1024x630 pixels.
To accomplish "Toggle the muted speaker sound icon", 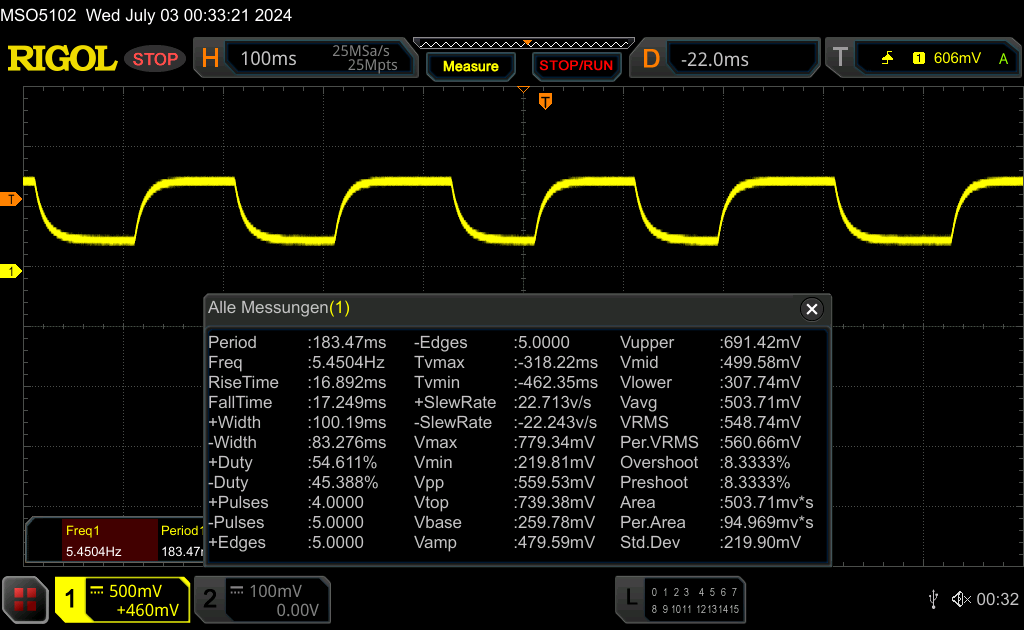I will coord(960,599).
